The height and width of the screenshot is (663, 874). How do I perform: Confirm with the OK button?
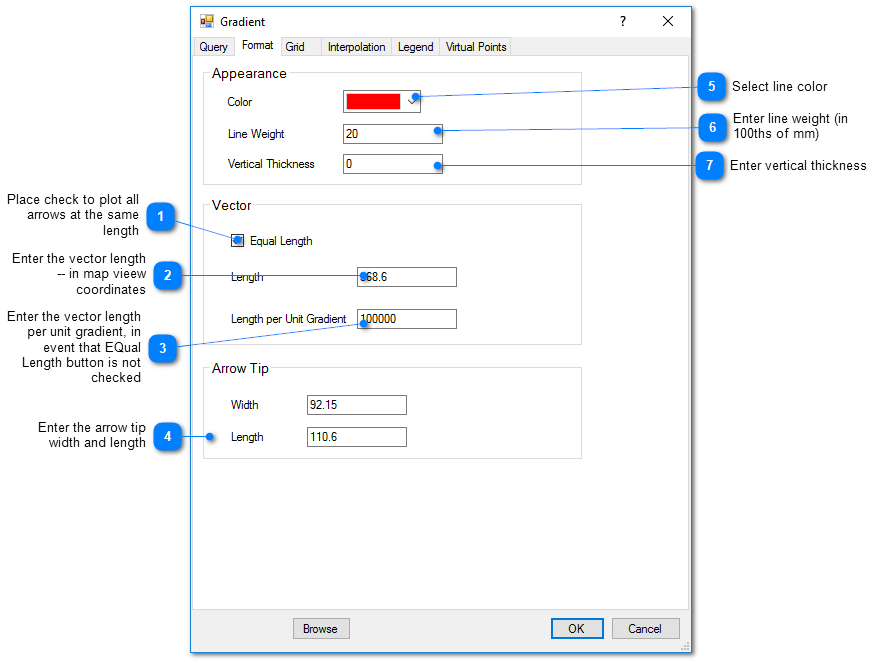(576, 629)
